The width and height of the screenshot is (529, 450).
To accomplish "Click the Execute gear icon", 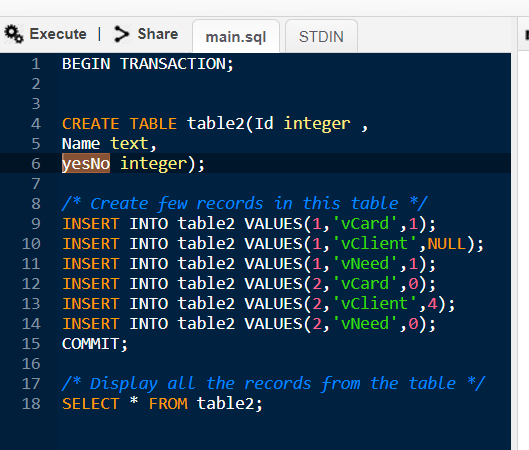I will tap(14, 34).
